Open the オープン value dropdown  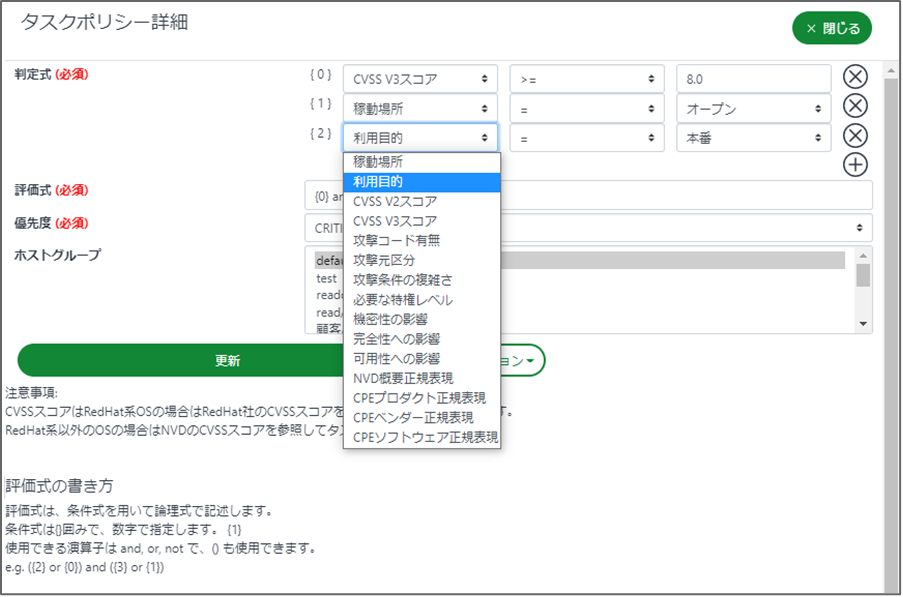click(x=753, y=108)
